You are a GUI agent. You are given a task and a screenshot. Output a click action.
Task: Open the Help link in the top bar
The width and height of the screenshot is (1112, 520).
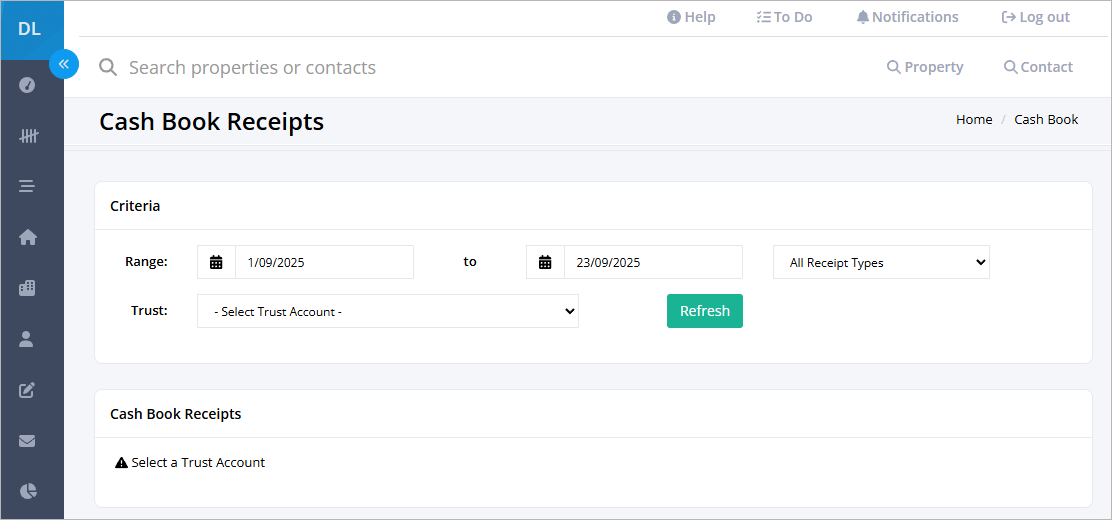tap(691, 17)
